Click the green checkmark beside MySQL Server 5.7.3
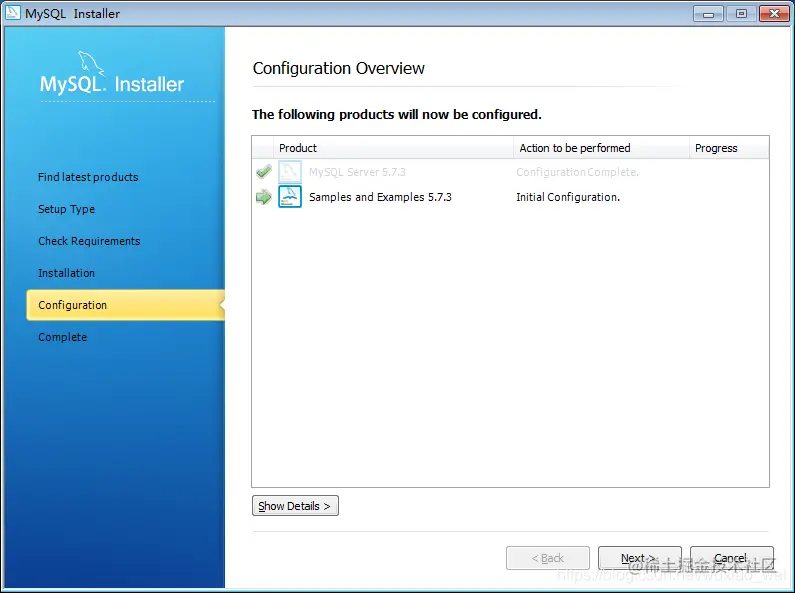795x593 pixels. coord(264,172)
